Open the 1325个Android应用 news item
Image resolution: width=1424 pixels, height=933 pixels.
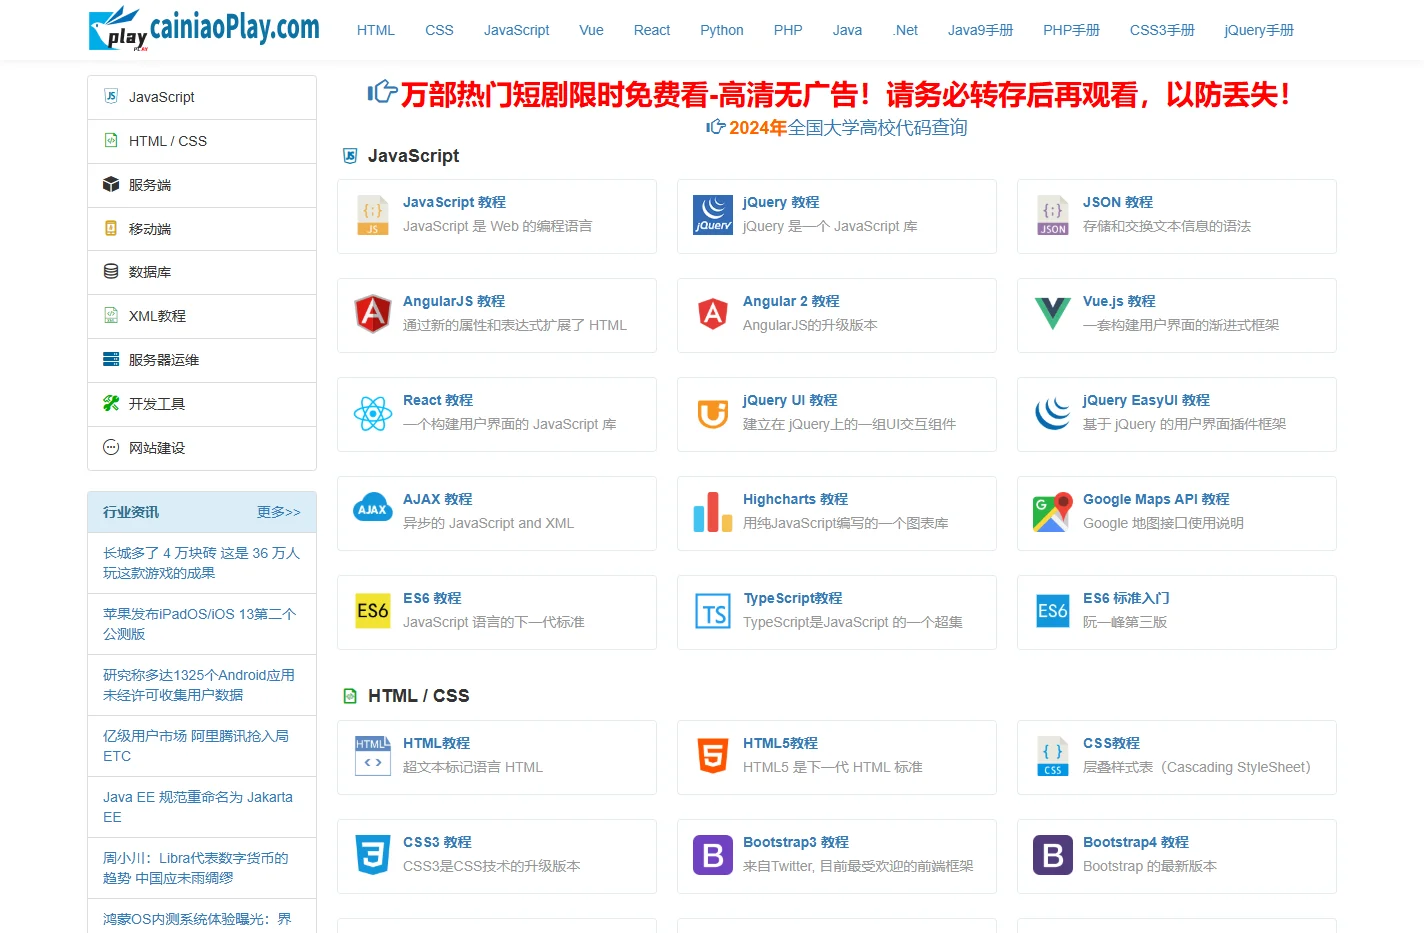click(199, 685)
